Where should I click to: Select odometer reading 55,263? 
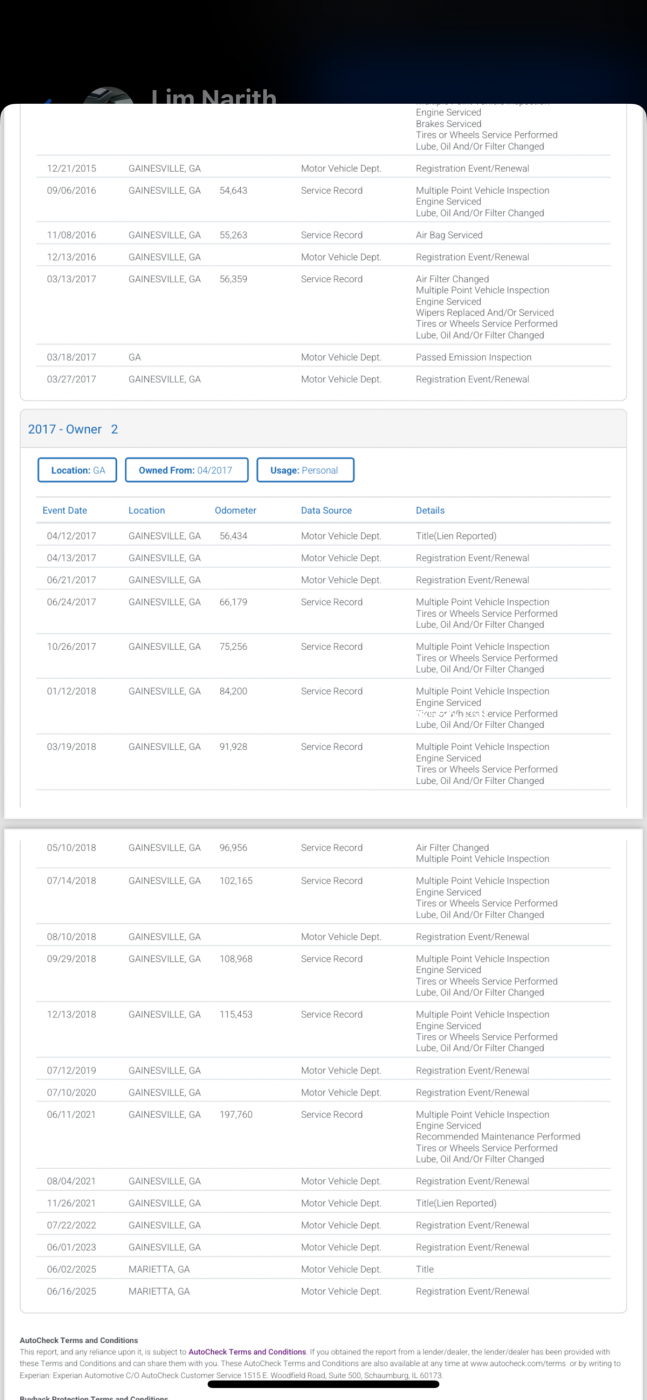tap(233, 235)
